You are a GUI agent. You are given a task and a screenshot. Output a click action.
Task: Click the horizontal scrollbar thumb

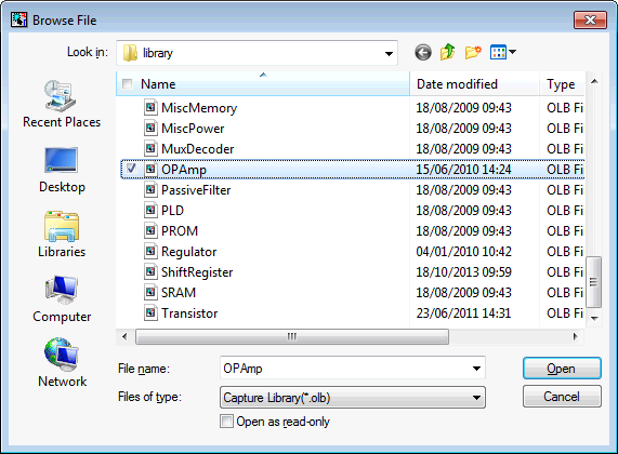tap(292, 337)
